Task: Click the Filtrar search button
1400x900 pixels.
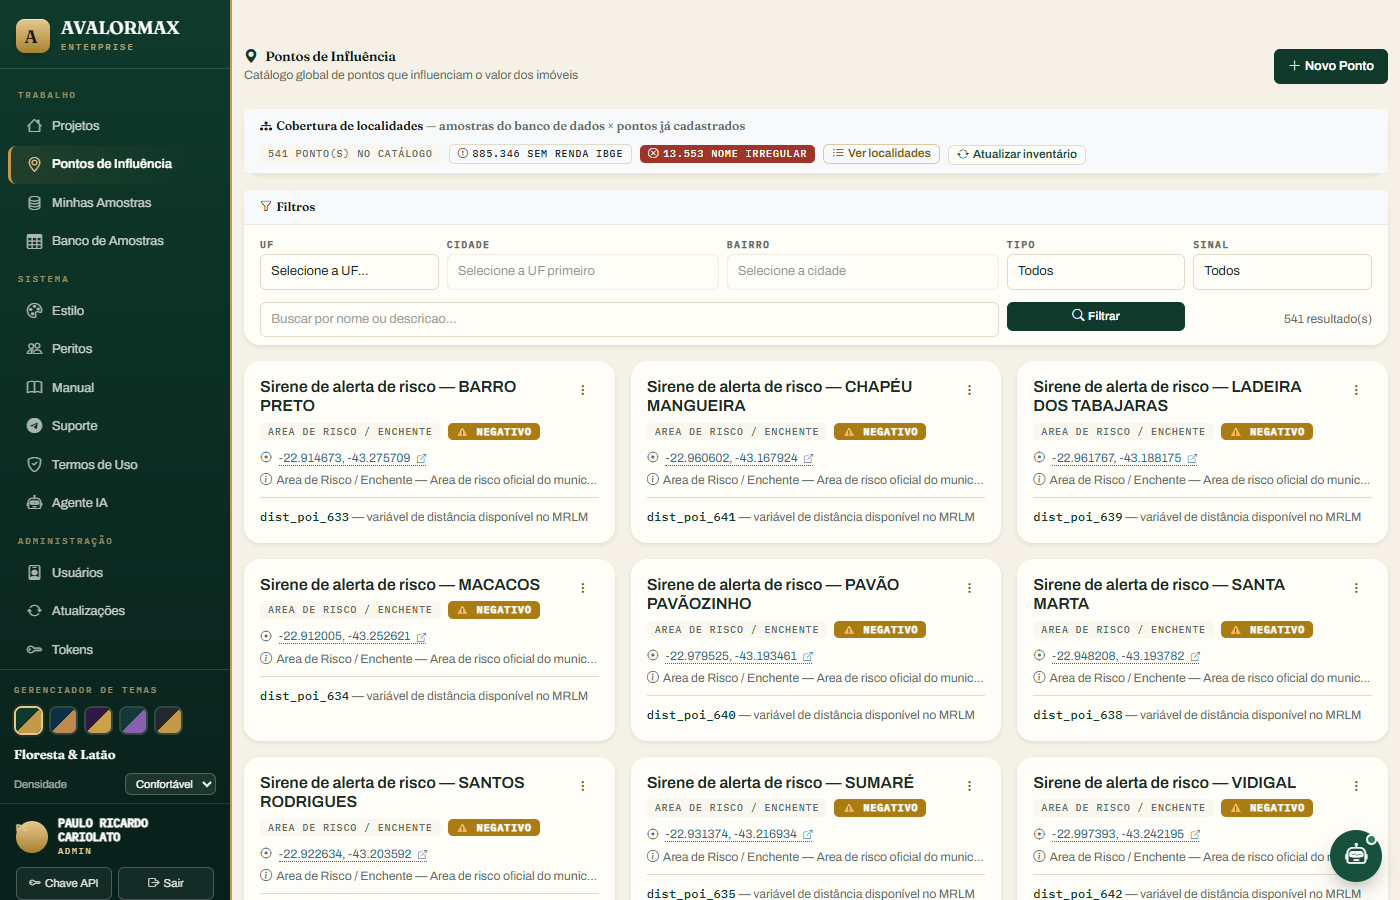Action: click(x=1095, y=316)
